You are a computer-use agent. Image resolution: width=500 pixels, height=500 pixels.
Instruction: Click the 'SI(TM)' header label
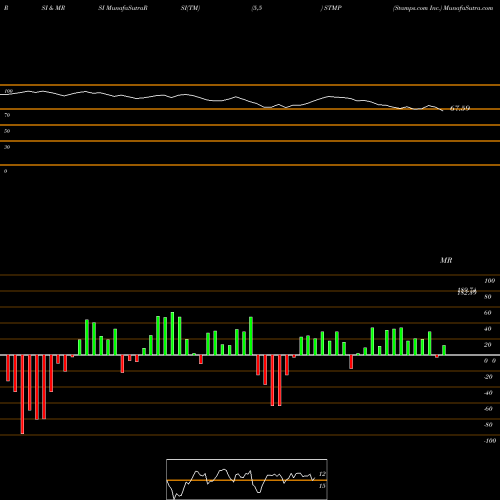coord(190,8)
